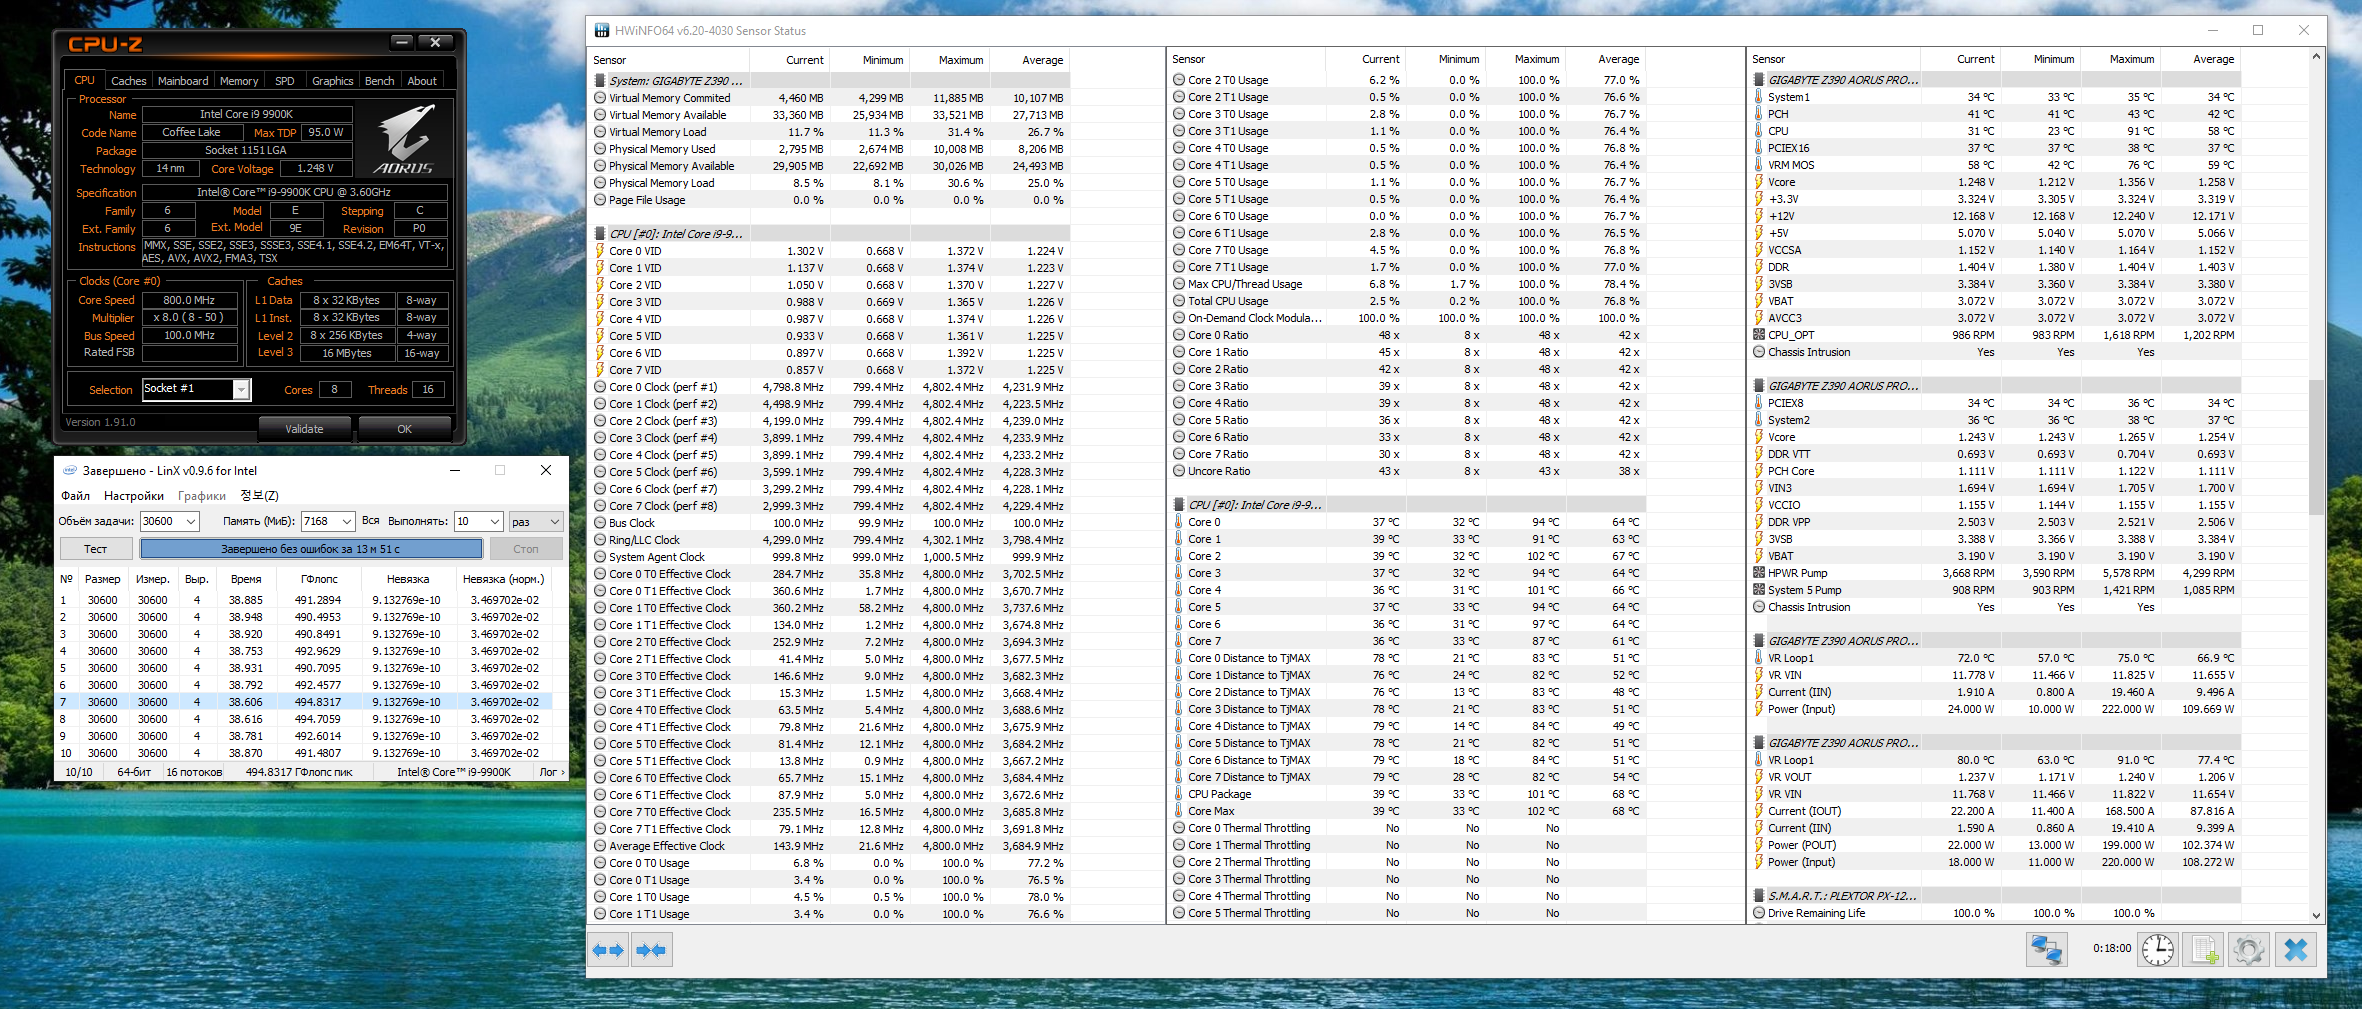Switch to the Graphics tab in CPU-Z
The width and height of the screenshot is (2362, 1009).
pos(332,81)
